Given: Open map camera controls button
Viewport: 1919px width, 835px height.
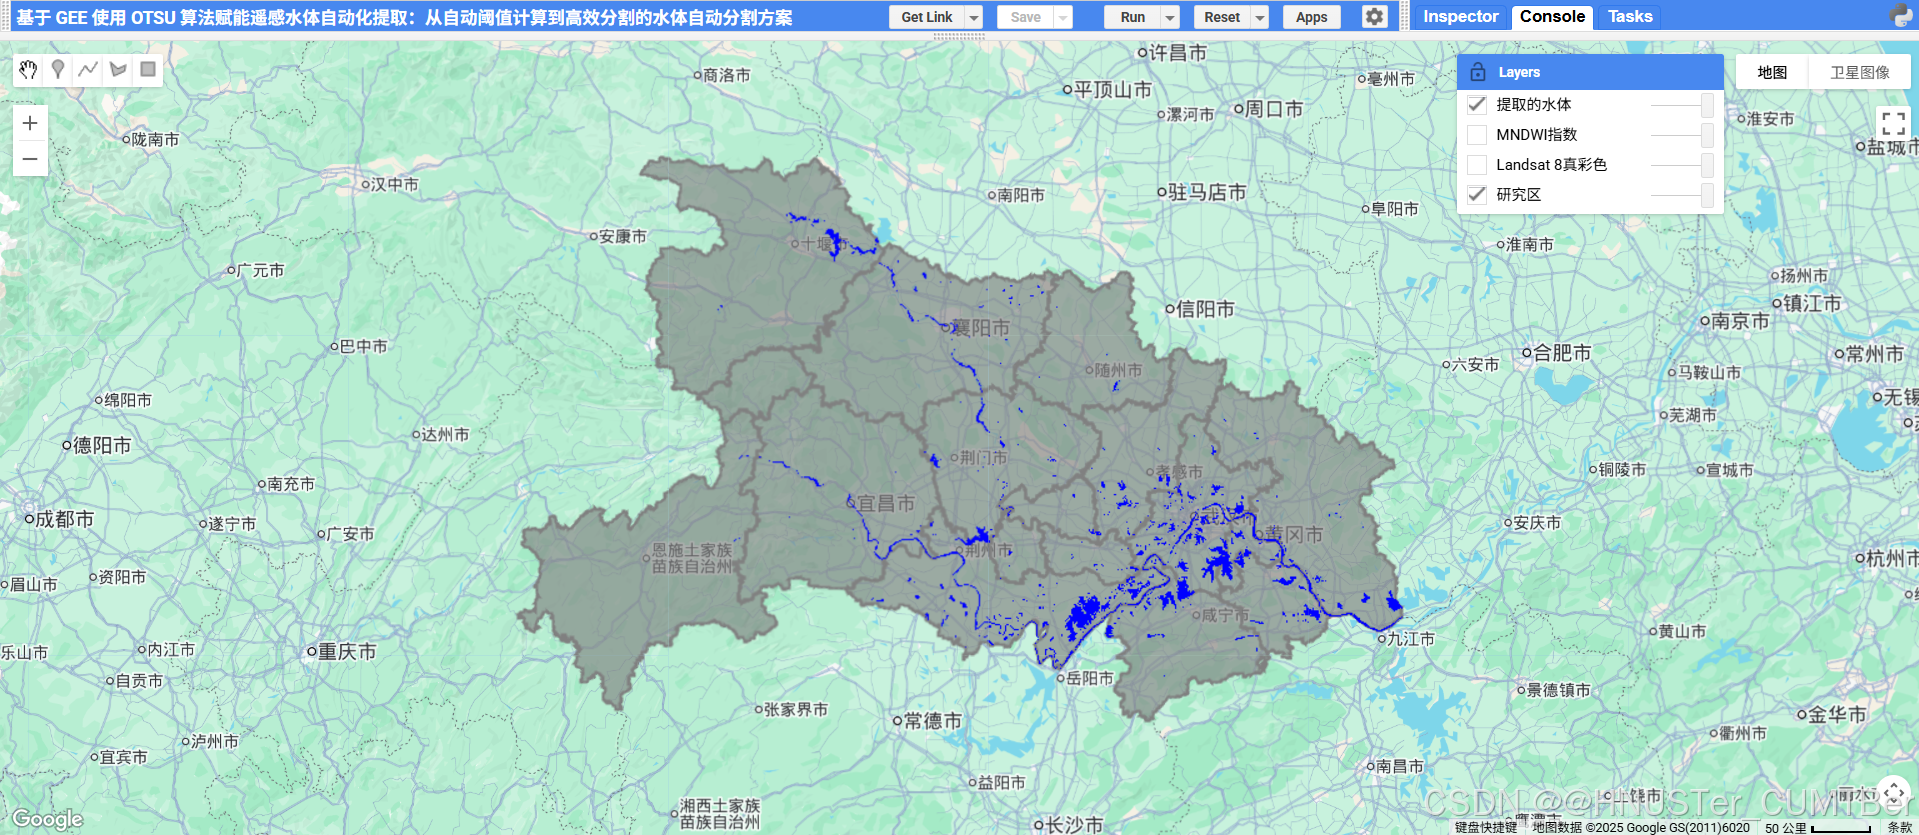Looking at the screenshot, I should tap(1894, 794).
